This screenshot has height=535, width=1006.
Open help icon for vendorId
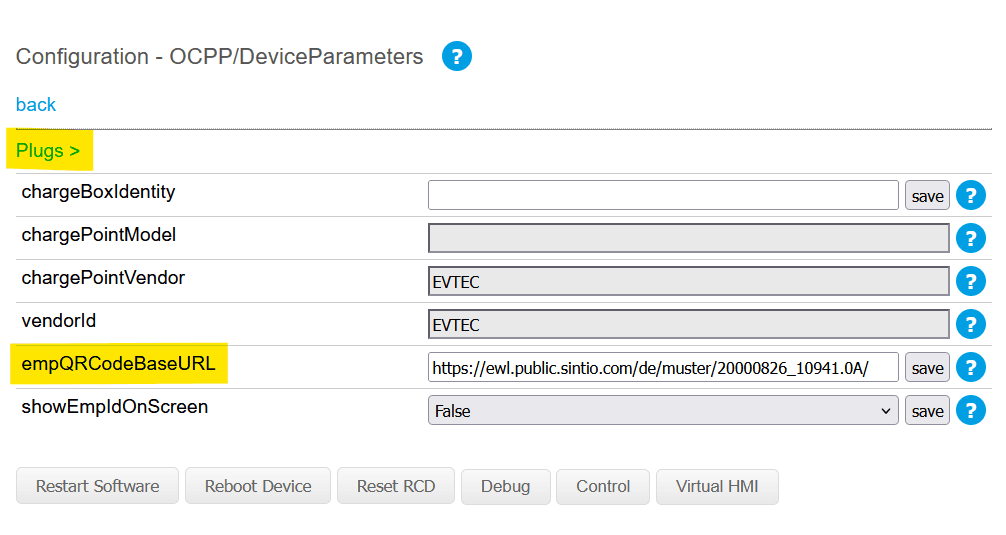point(971,324)
